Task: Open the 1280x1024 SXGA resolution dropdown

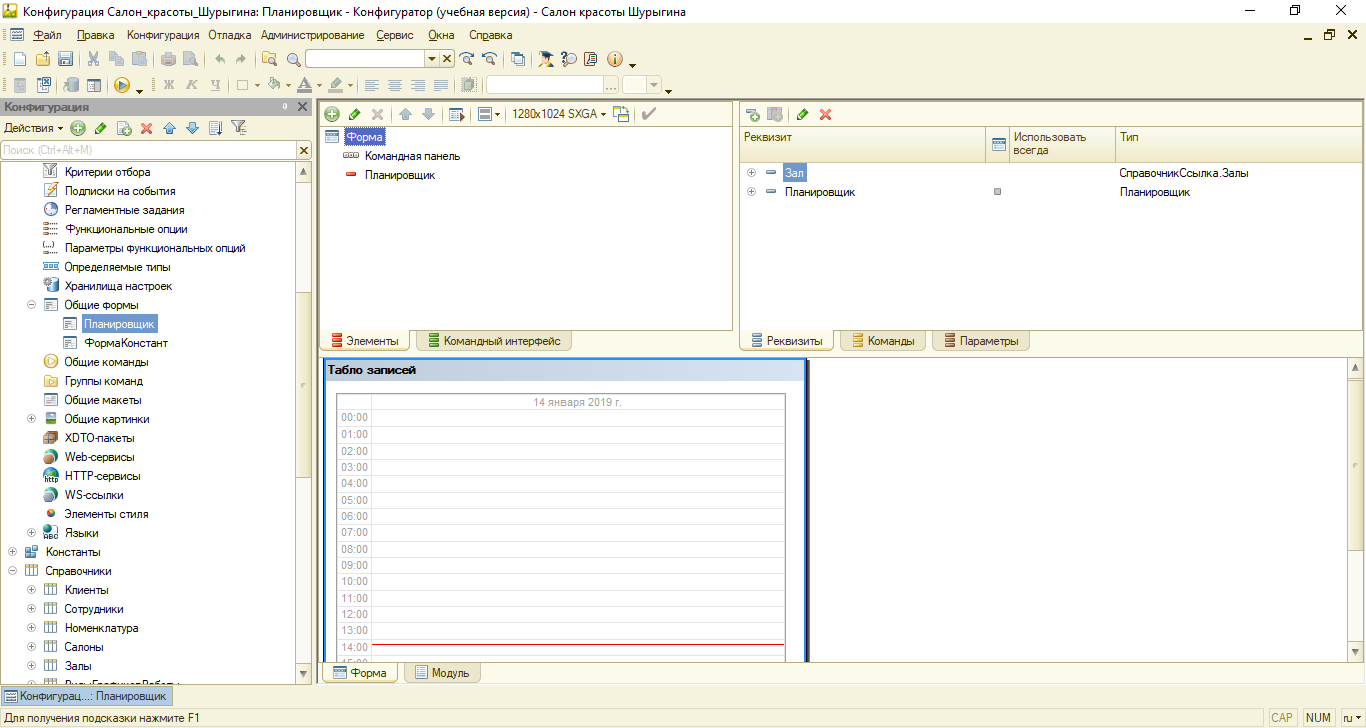Action: point(559,114)
